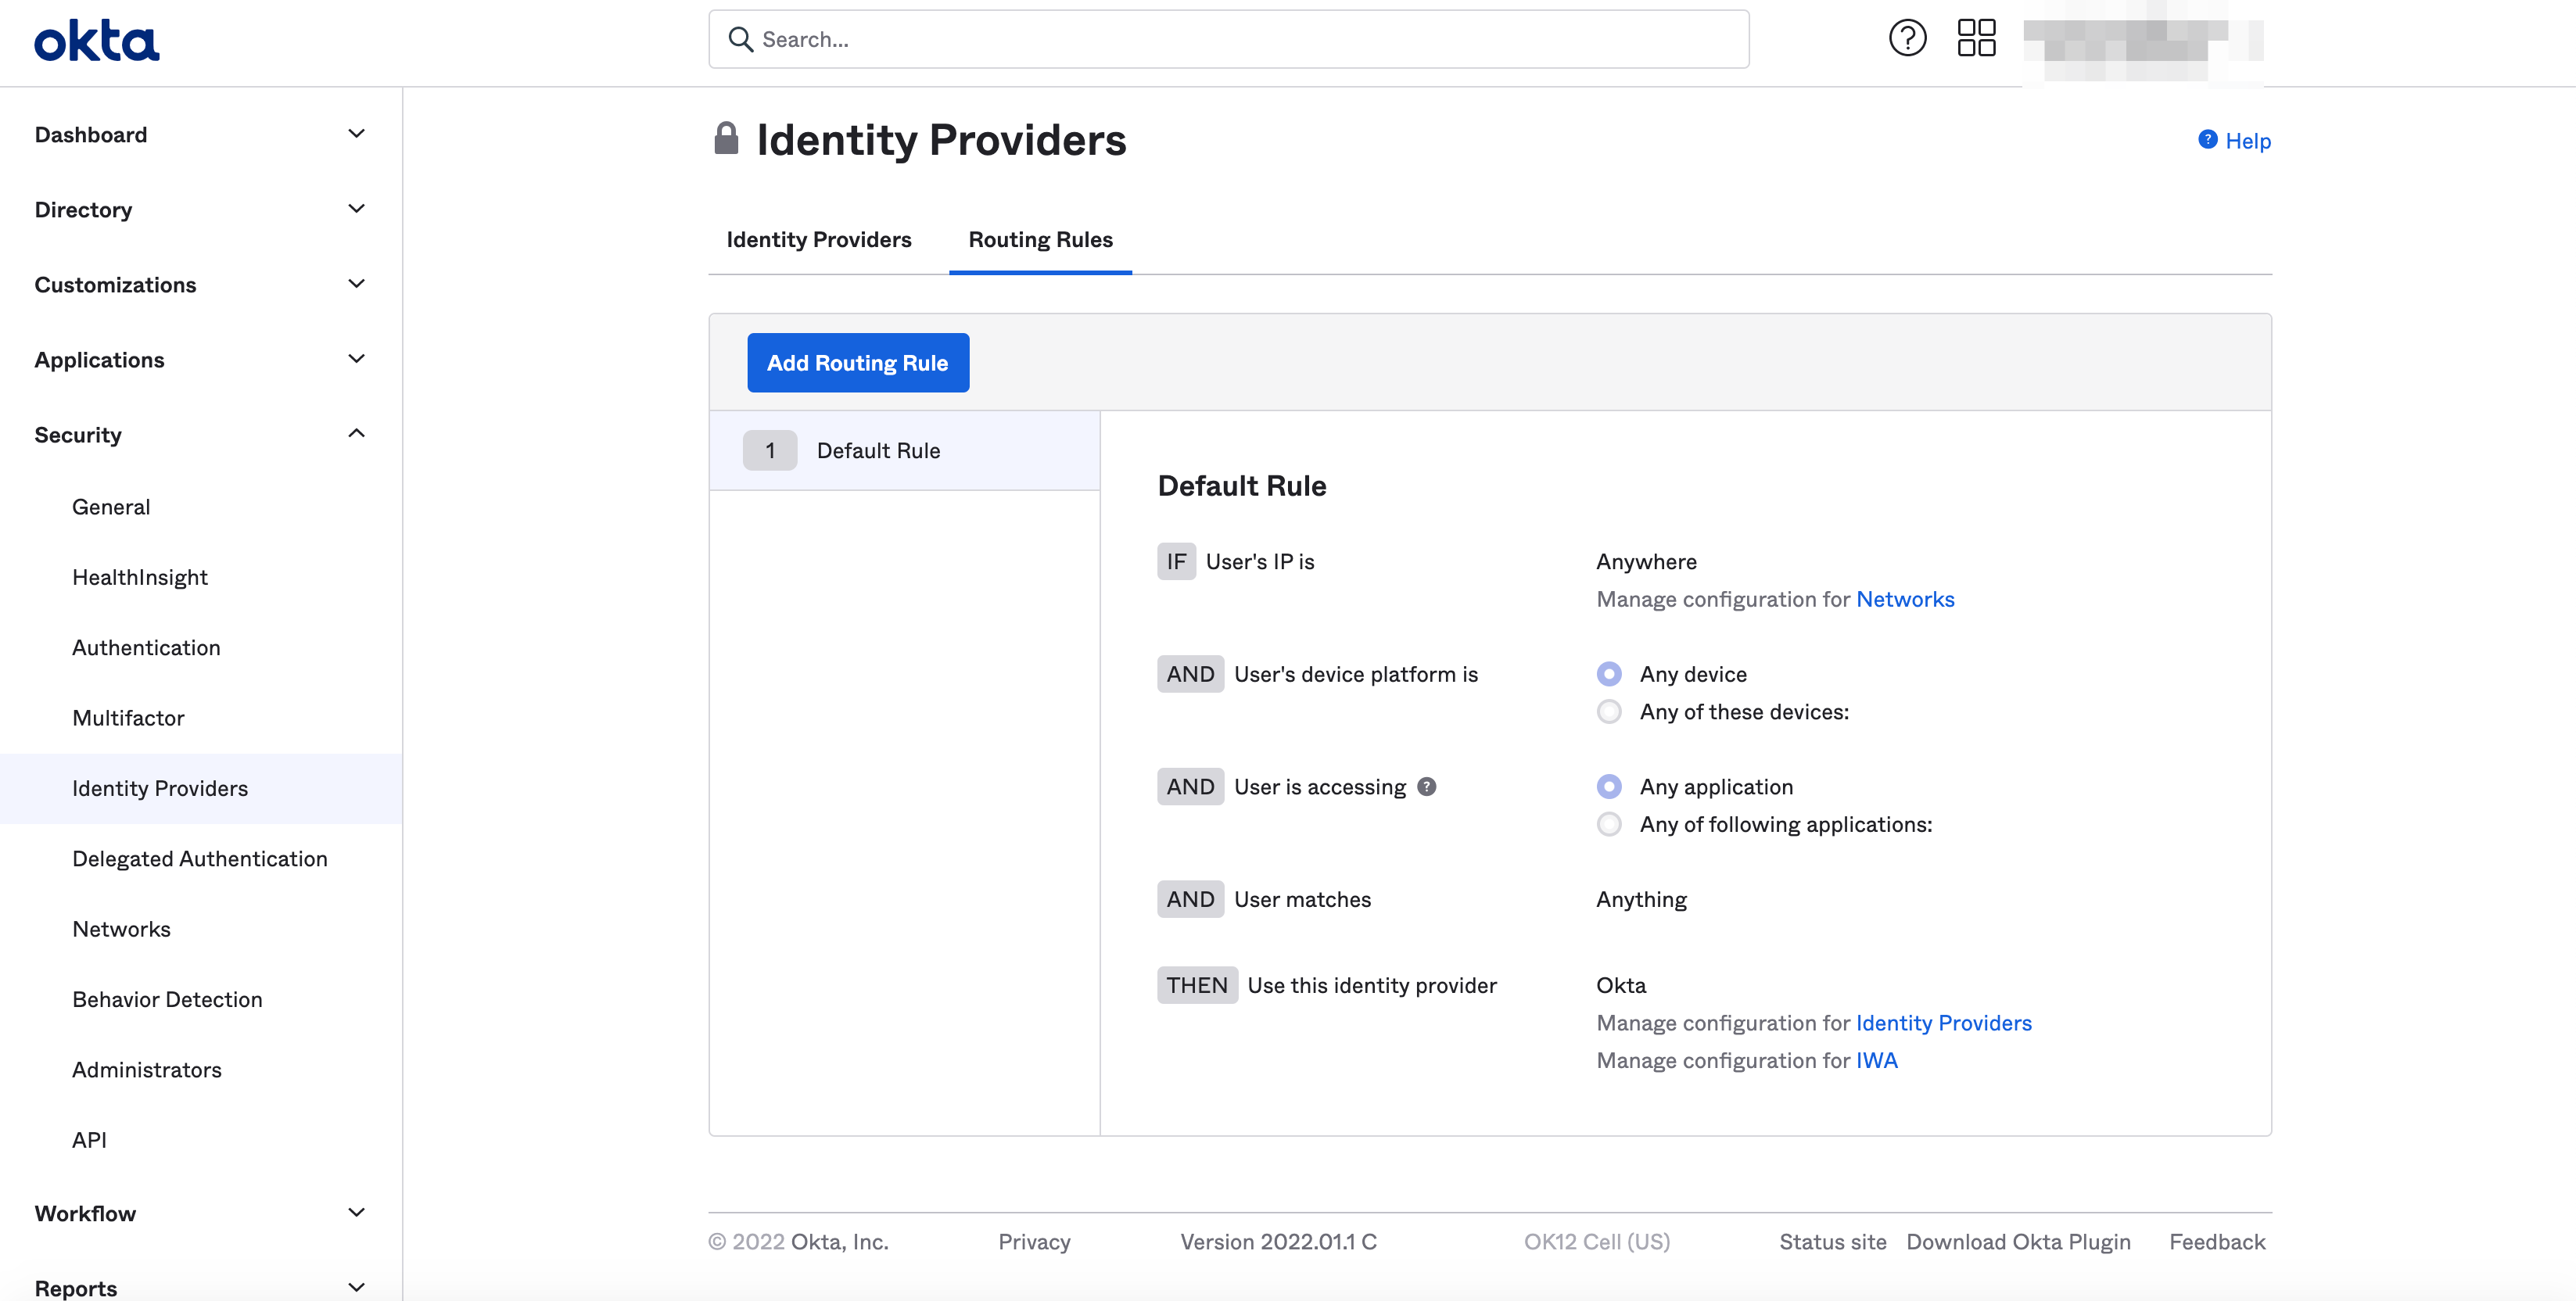Switch to the Identity Providers tab

[x=818, y=240]
